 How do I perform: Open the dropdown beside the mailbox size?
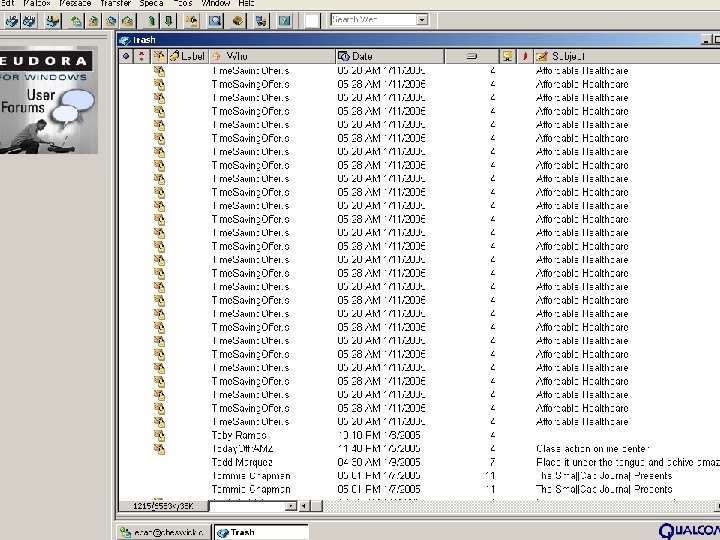[290, 506]
